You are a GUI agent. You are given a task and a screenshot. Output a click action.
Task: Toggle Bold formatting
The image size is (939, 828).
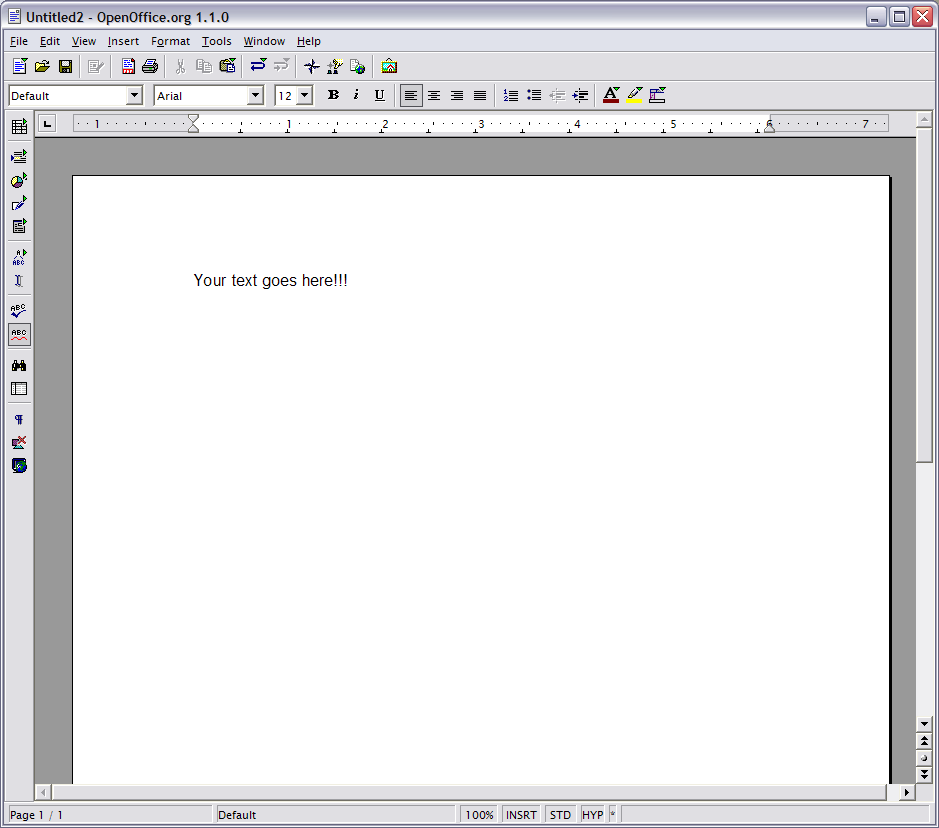(x=334, y=95)
